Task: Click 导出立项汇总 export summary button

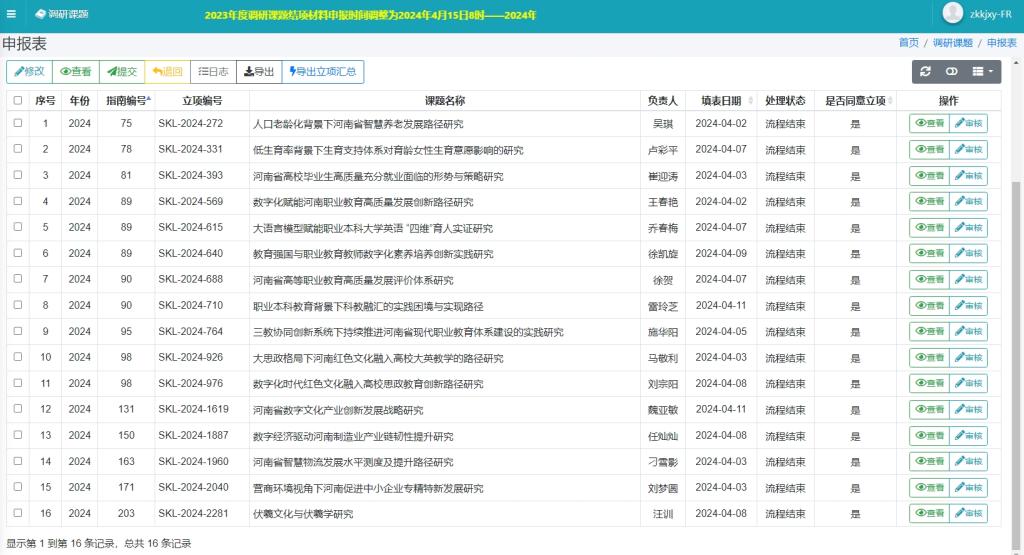Action: (323, 72)
